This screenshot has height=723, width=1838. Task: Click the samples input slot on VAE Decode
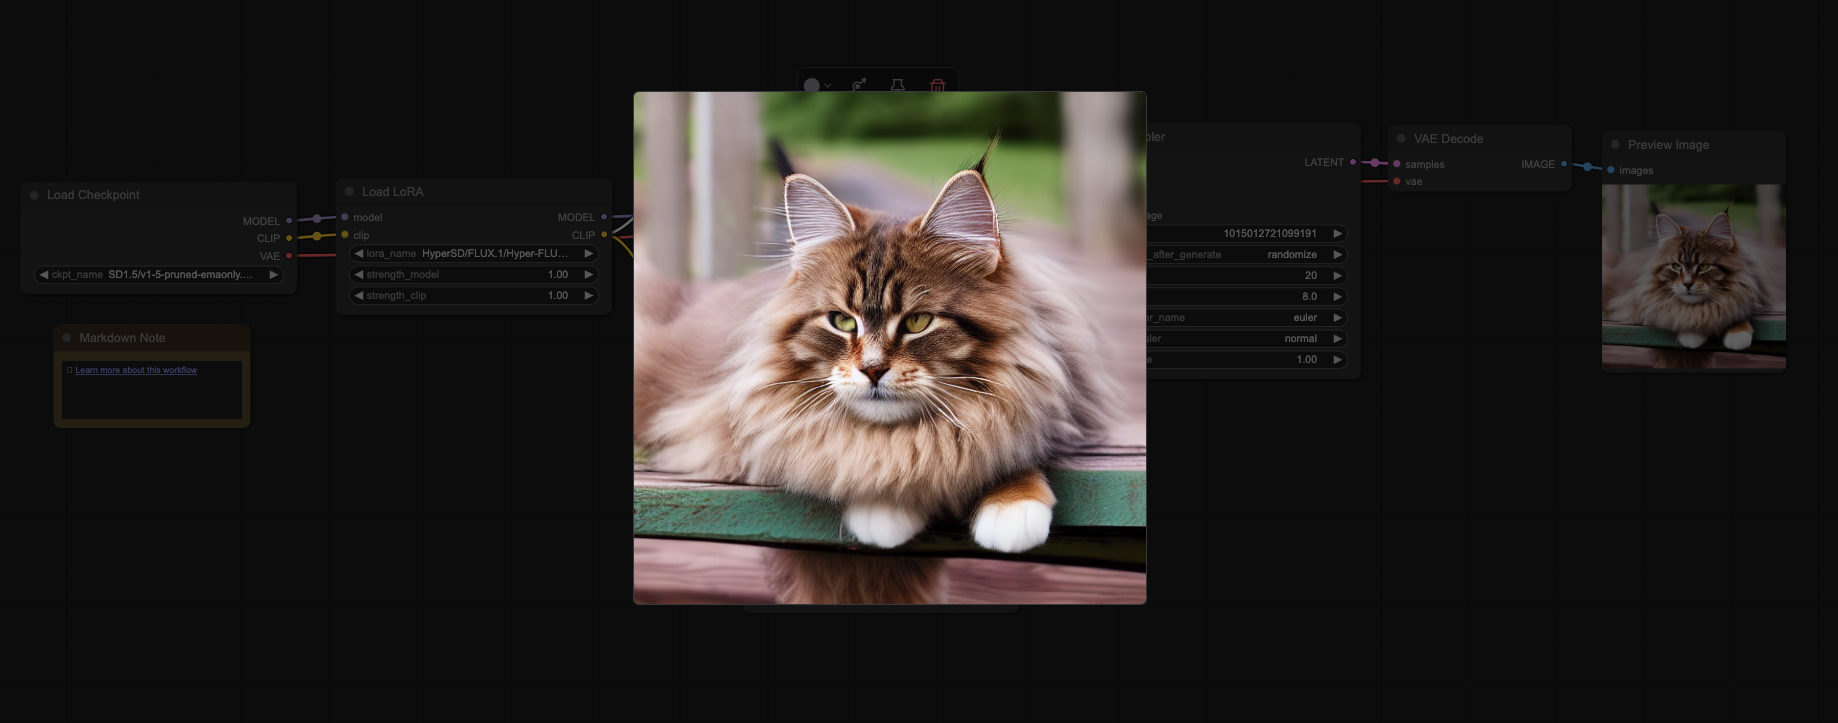pyautogui.click(x=1397, y=164)
